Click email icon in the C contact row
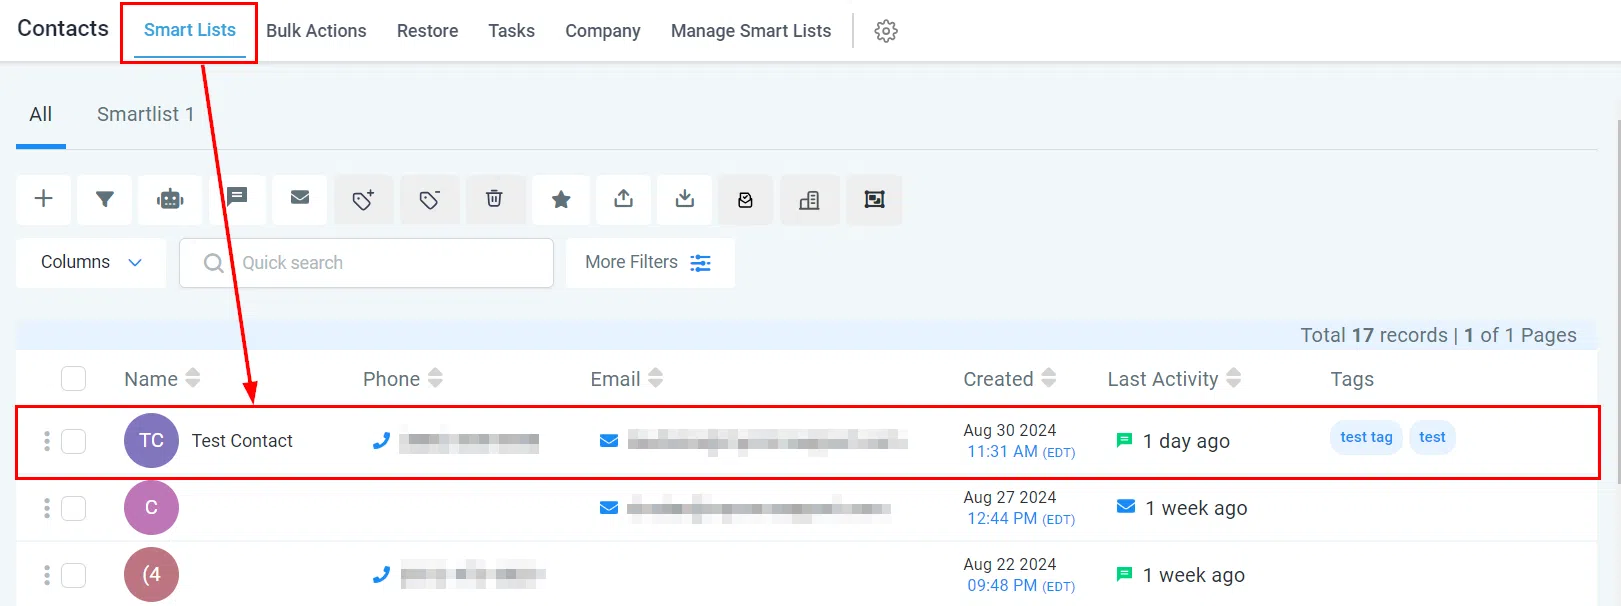The height and width of the screenshot is (606, 1621). 608,507
